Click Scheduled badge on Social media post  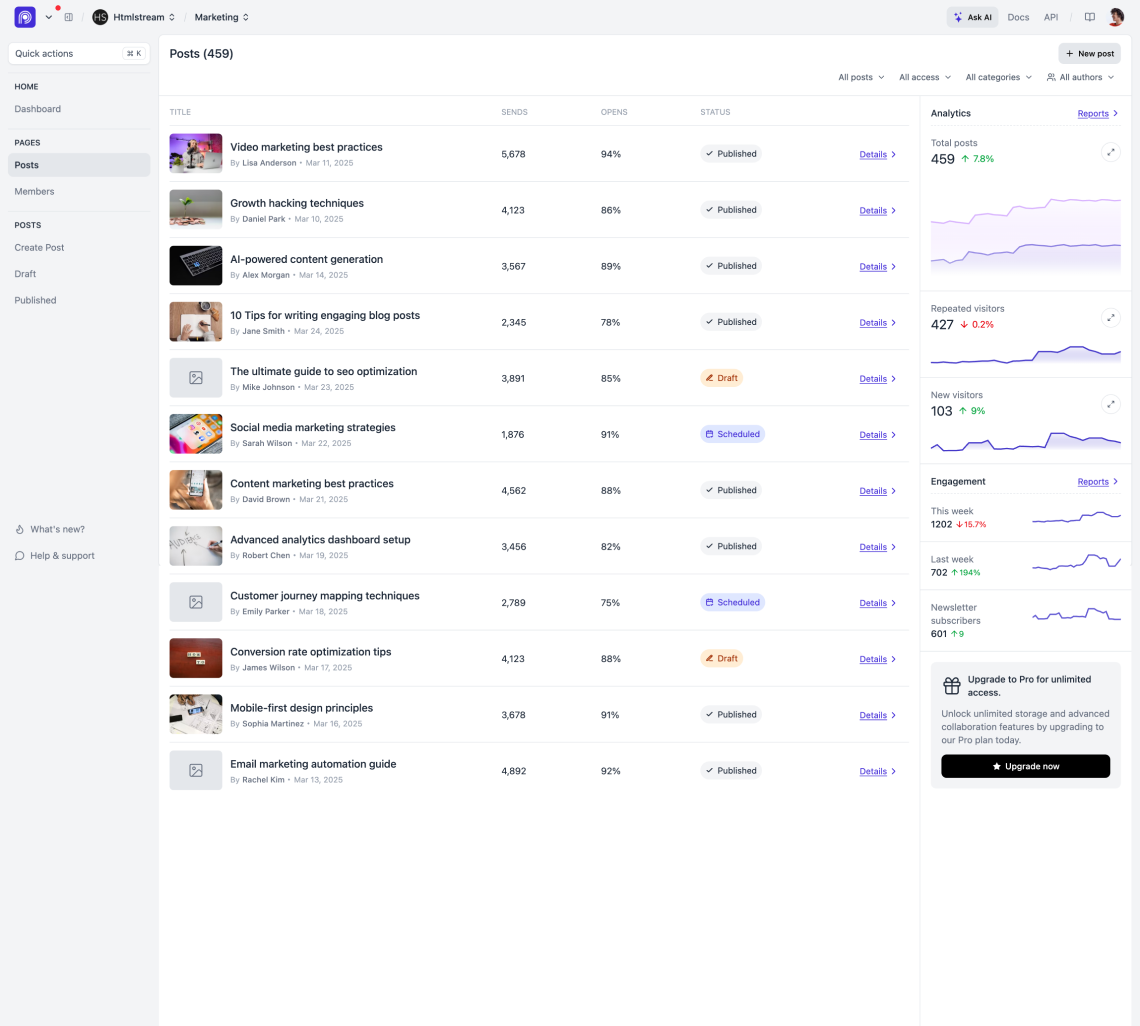pos(732,434)
